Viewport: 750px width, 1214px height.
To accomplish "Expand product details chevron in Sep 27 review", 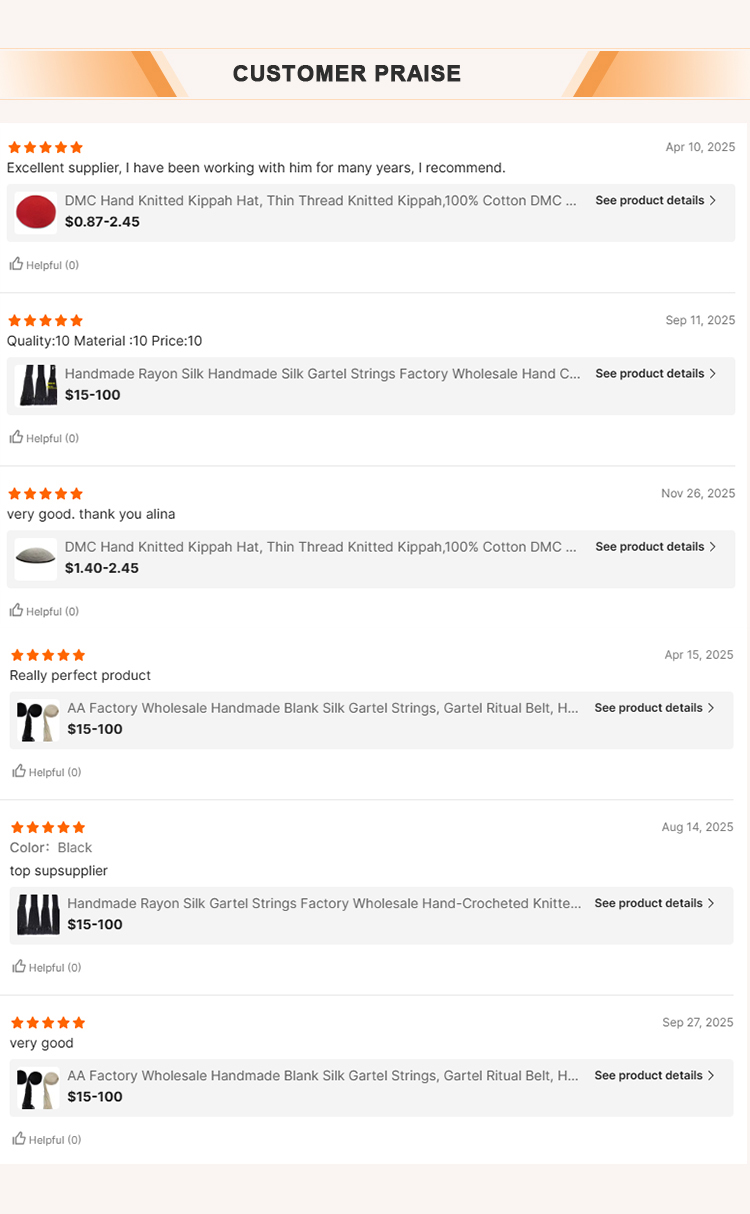I will 711,1076.
